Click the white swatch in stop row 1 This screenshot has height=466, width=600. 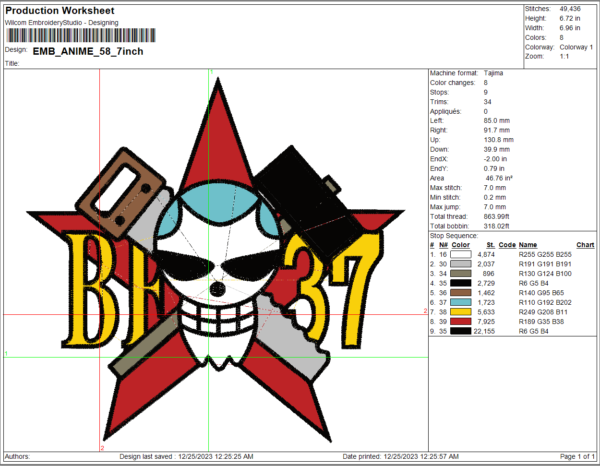[460, 254]
